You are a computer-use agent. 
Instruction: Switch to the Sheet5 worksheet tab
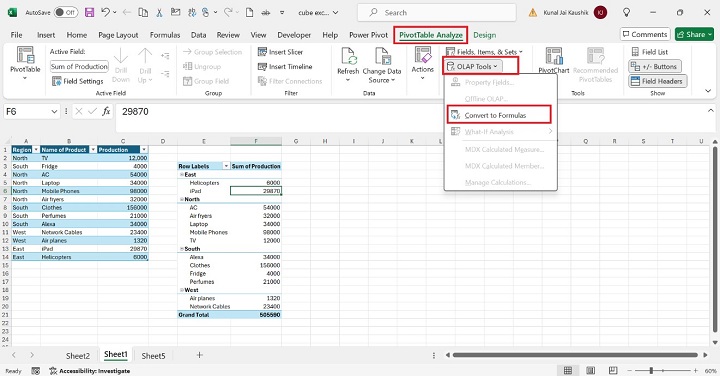153,356
